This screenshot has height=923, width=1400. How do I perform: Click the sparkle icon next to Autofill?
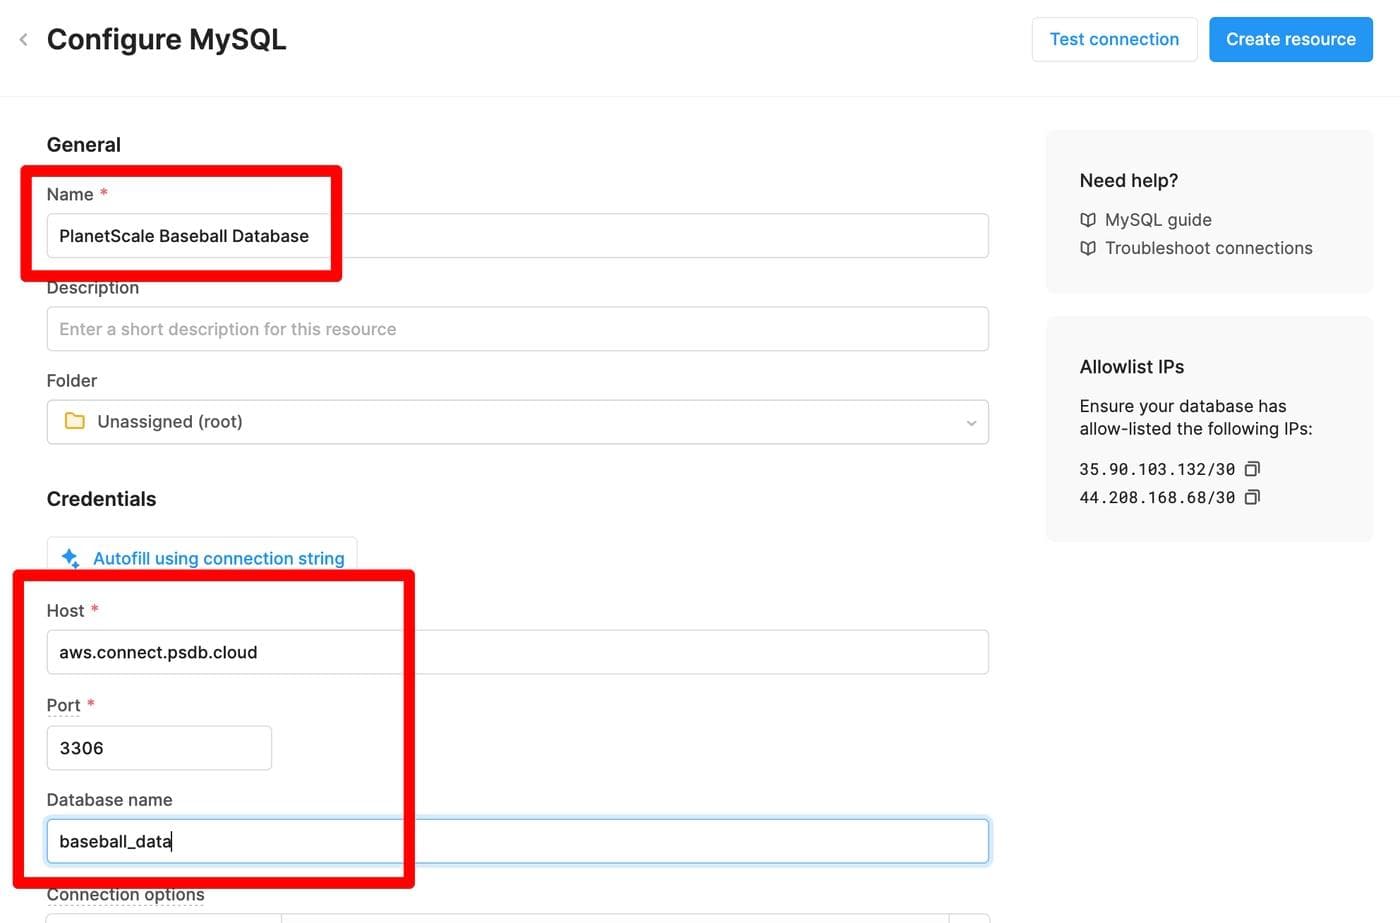[69, 558]
